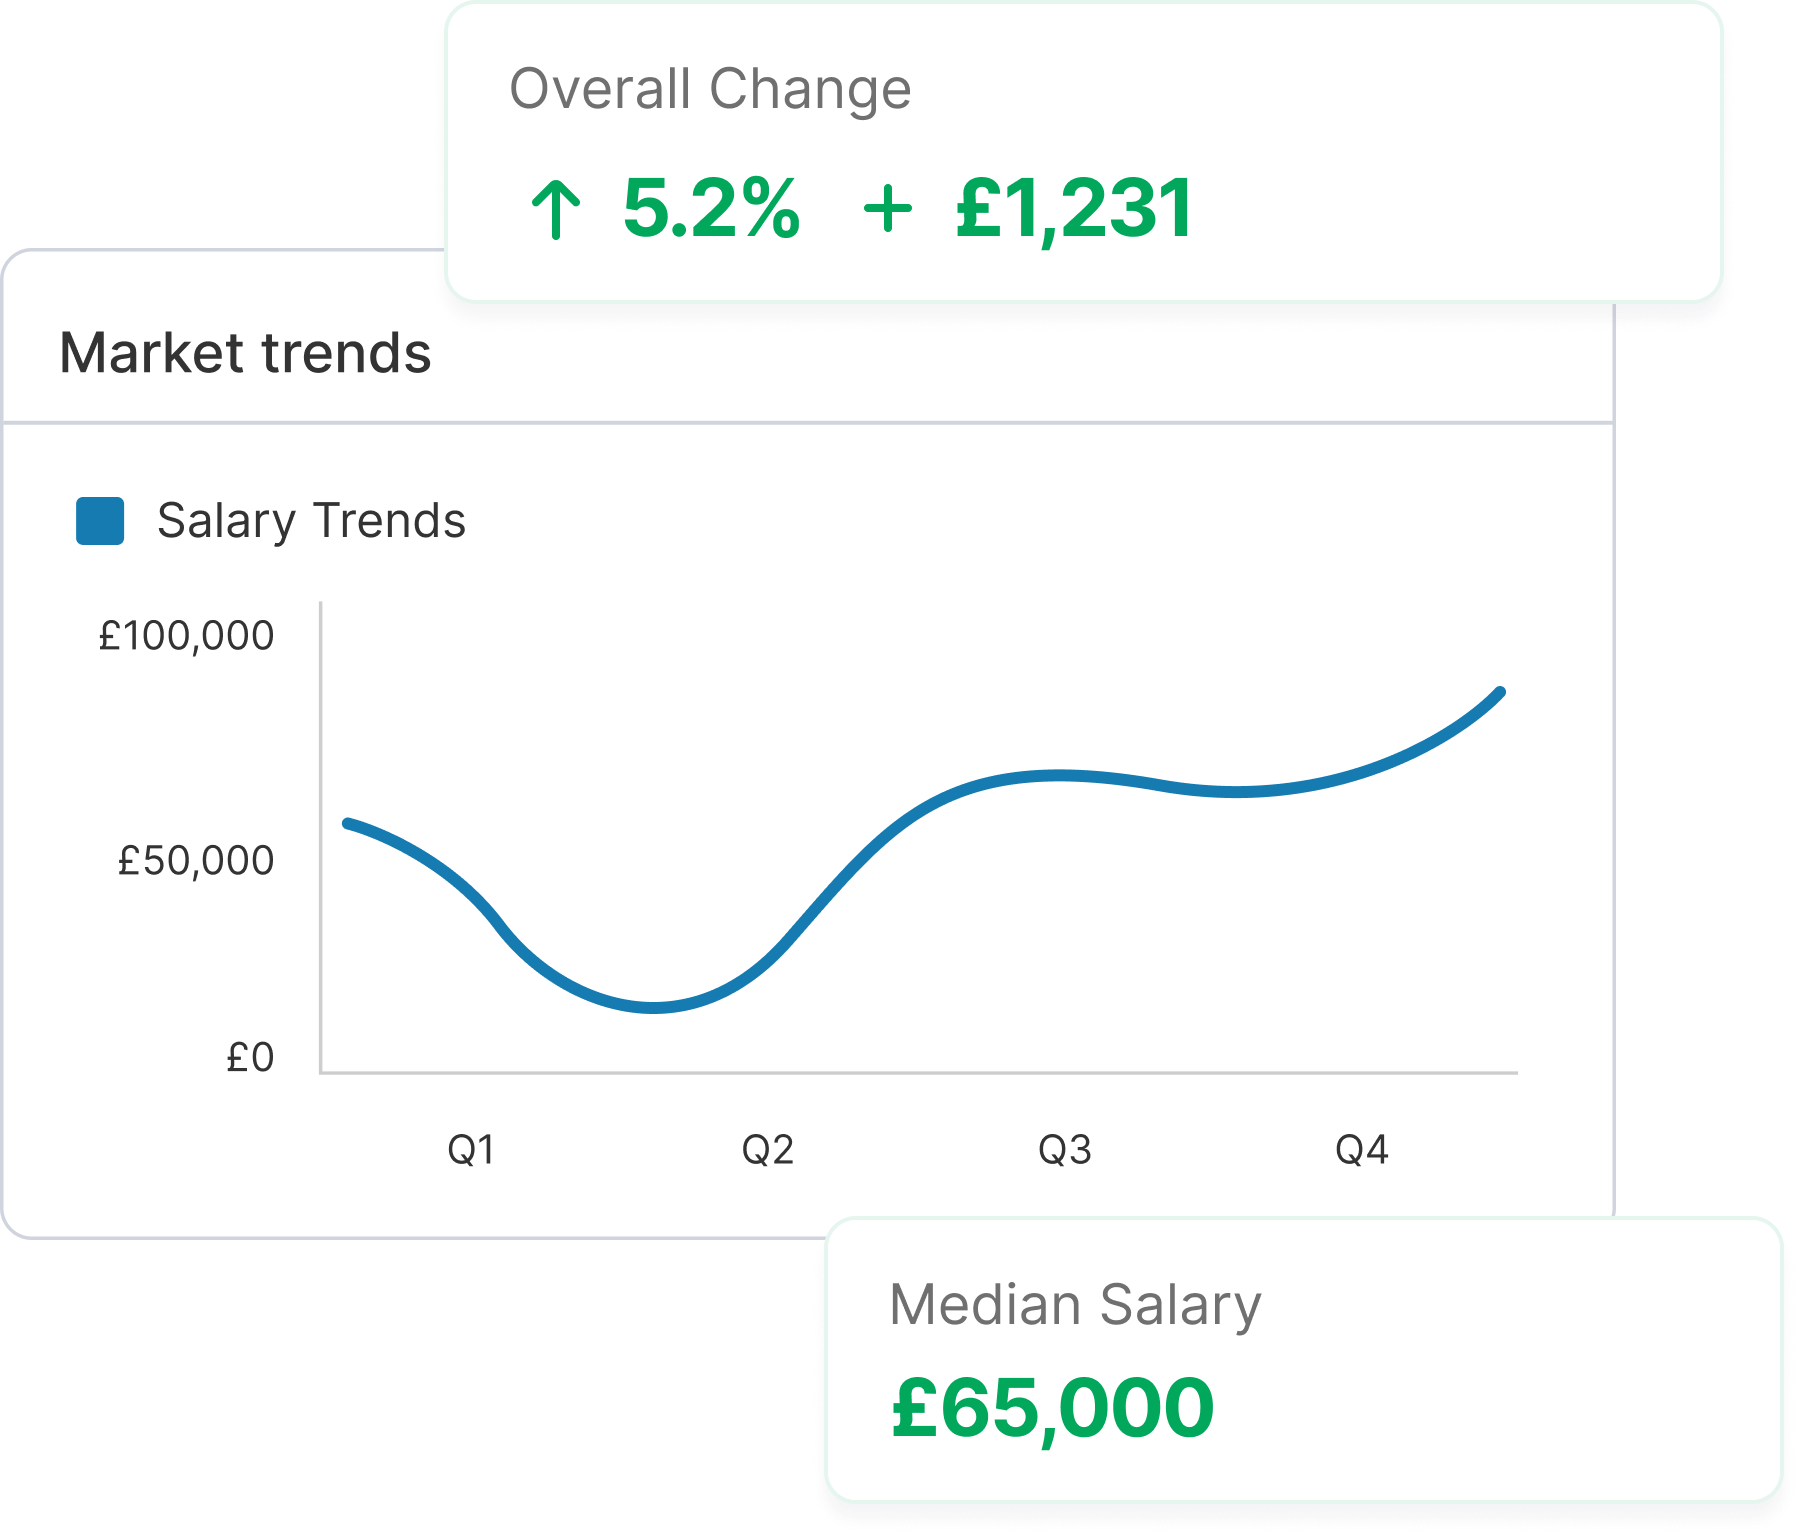Click the green plus sign icon
The height and width of the screenshot is (1536, 1800).
click(x=888, y=210)
